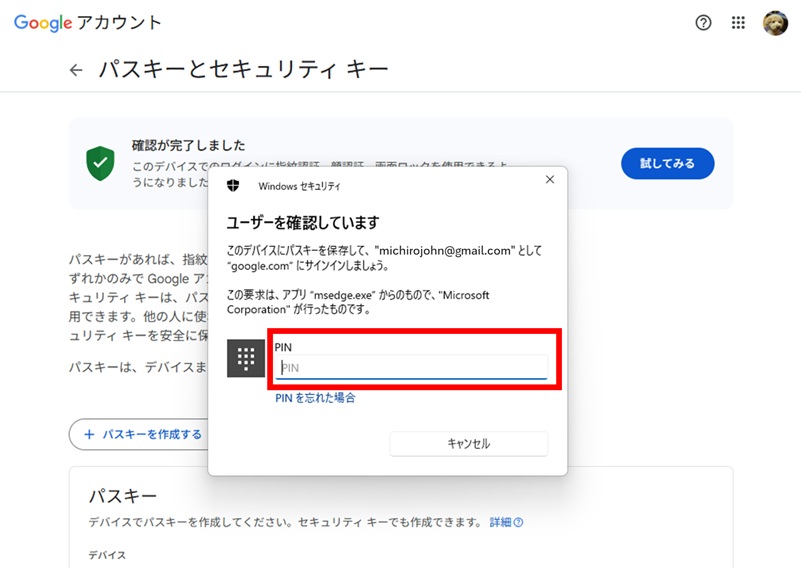Click the 確認が完了しました banner title
The image size is (801, 568).
click(188, 146)
